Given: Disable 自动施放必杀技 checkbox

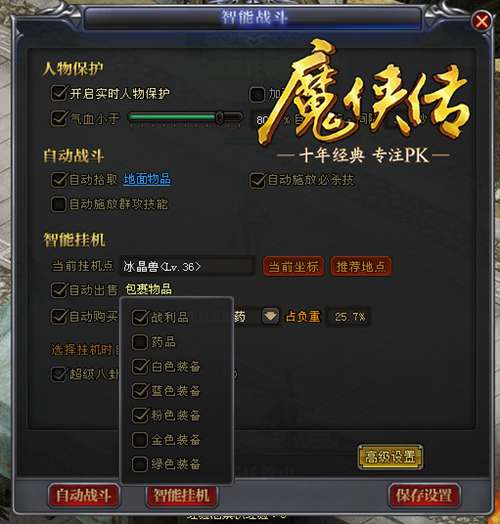Looking at the screenshot, I should (257, 180).
